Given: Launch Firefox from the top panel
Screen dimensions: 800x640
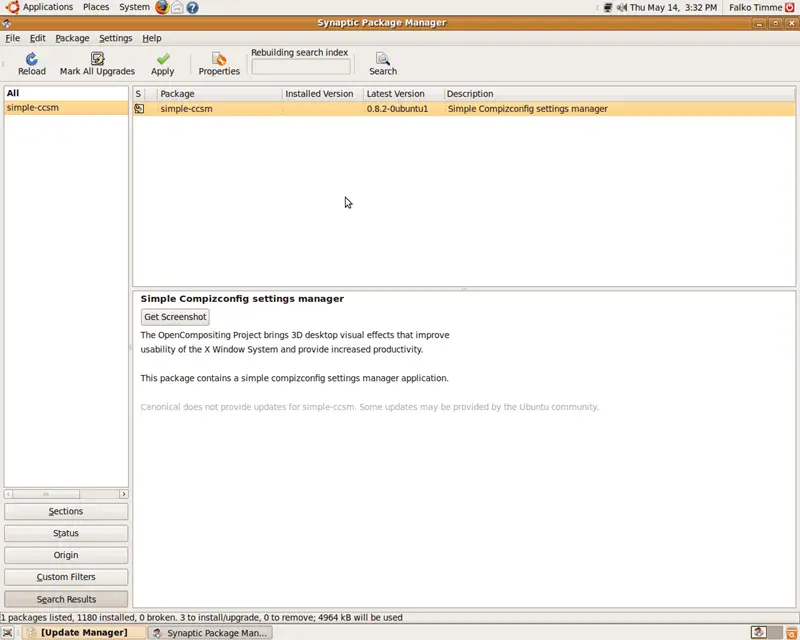Looking at the screenshot, I should click(162, 7).
